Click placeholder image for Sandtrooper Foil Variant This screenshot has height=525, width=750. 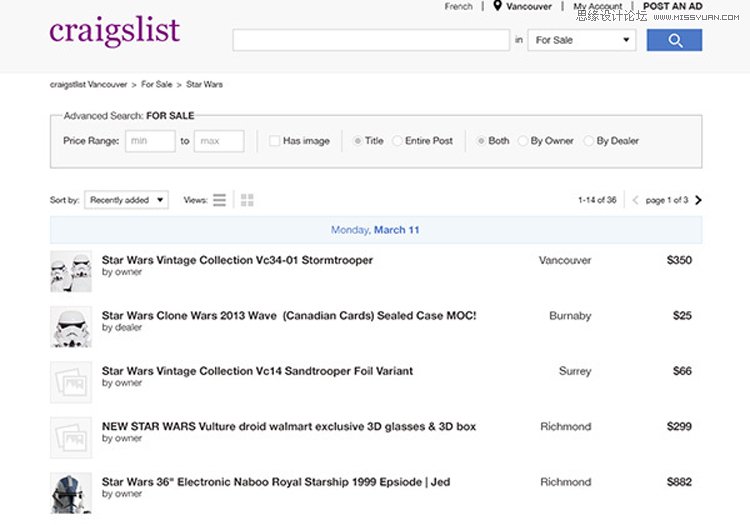tap(71, 382)
